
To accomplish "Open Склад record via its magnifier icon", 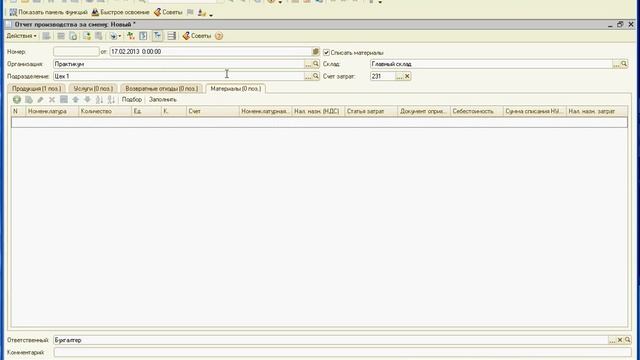I will (x=624, y=64).
